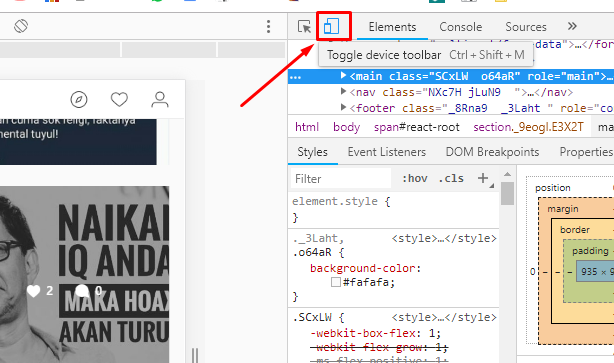Image resolution: width=614 pixels, height=363 pixels.
Task: Select the html breadcrumb
Action: (x=307, y=127)
